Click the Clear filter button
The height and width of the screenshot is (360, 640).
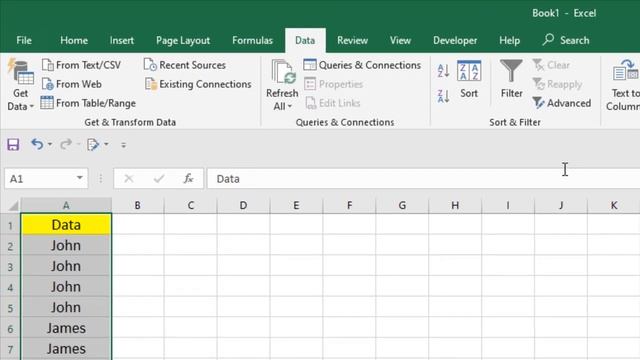pyautogui.click(x=551, y=65)
